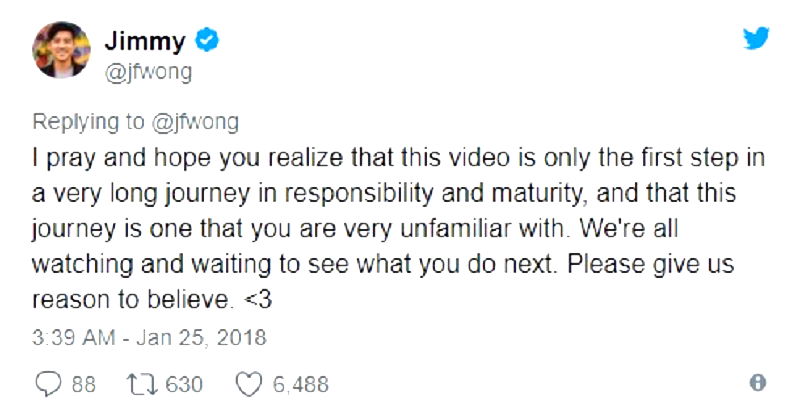The height and width of the screenshot is (410, 800).
Task: Click the reply speech bubble icon
Action: [47, 383]
